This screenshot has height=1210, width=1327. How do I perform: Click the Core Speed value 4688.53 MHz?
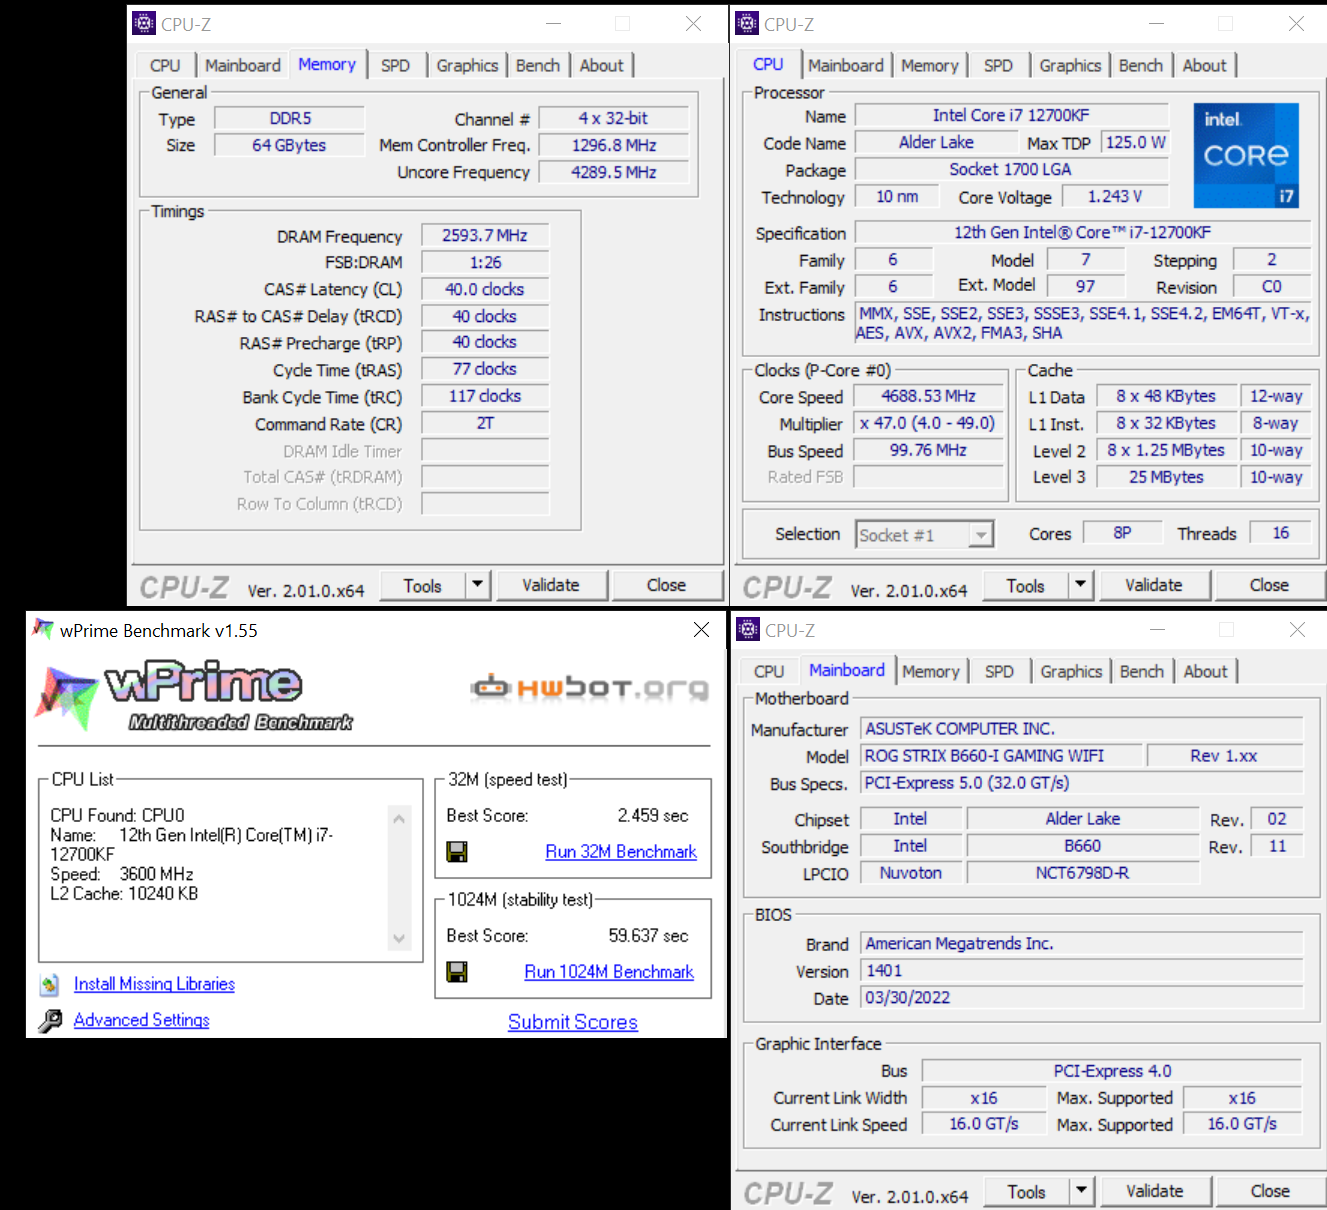coord(928,396)
